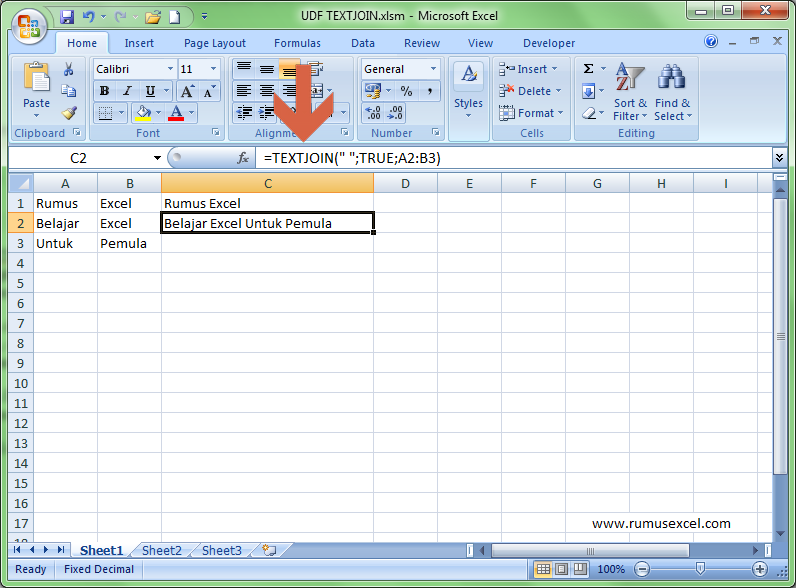Click Insert cells button
796x588 pixels.
click(x=528, y=69)
